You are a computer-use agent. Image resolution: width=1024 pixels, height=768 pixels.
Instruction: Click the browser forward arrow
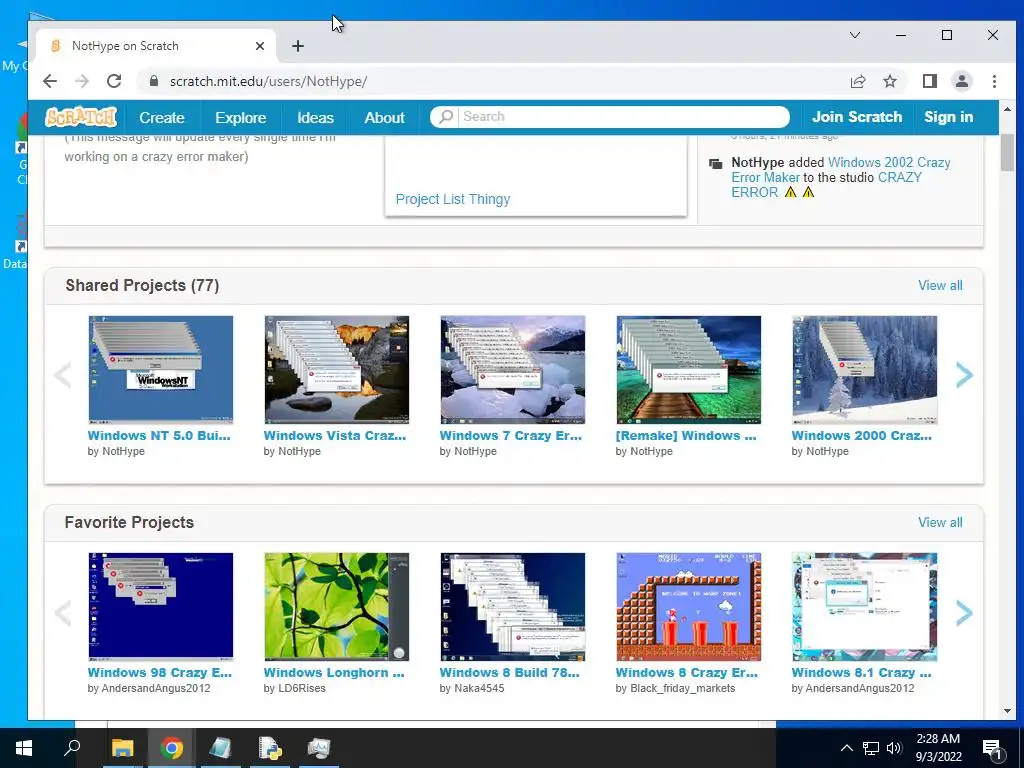[82, 81]
